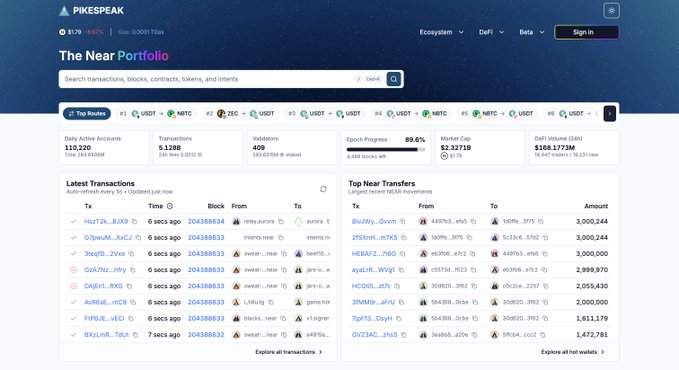679x370 pixels.
Task: Click the NEAR price $1.79 in header
Action: (74, 32)
